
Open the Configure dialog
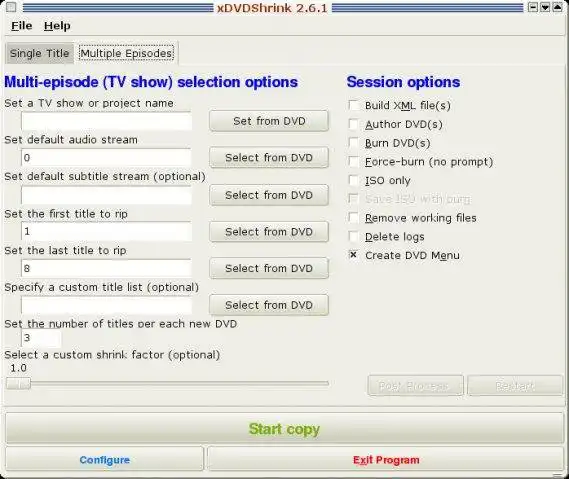point(105,460)
